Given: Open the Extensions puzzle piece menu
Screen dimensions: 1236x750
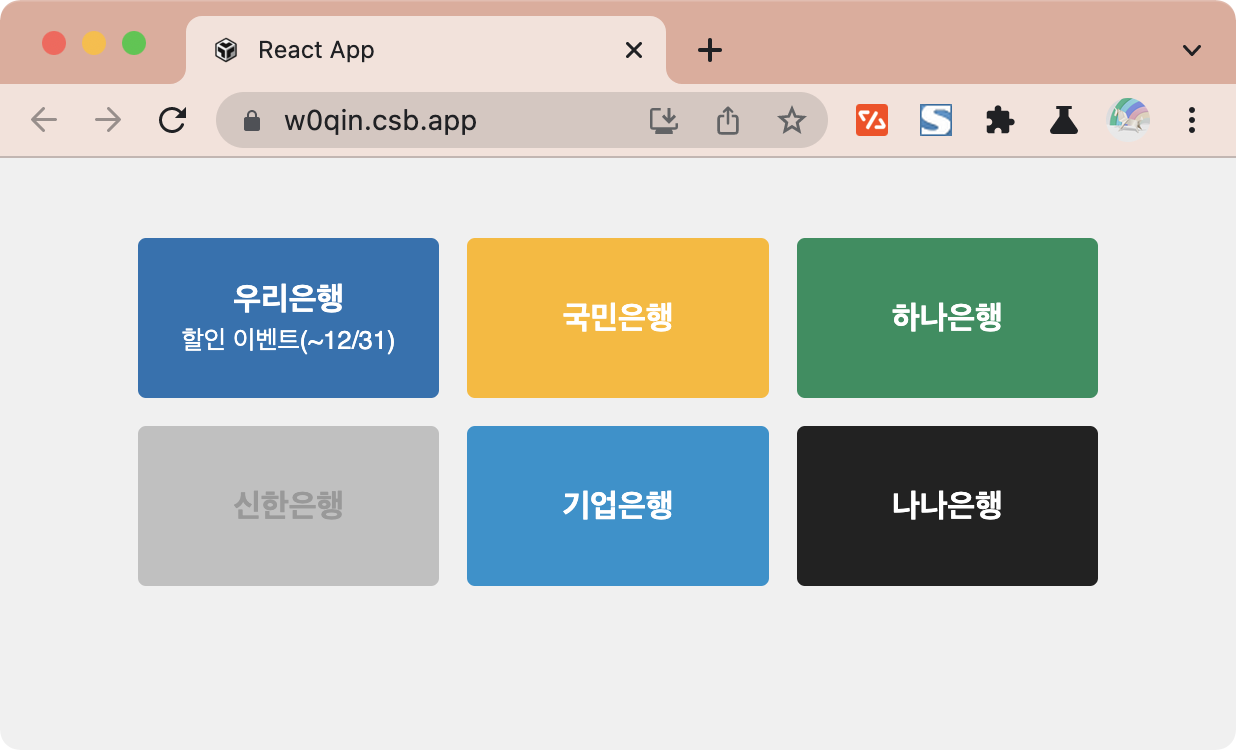Looking at the screenshot, I should (1000, 121).
